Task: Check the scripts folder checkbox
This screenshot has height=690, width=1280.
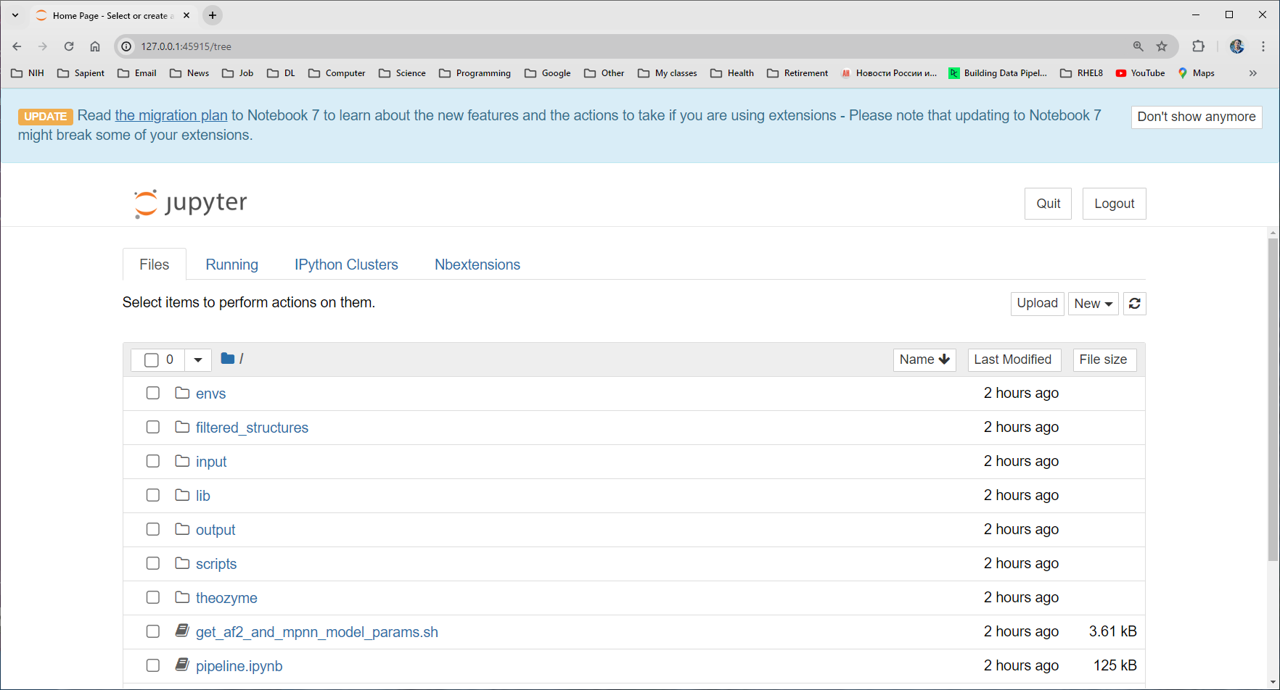Action: coord(153,563)
